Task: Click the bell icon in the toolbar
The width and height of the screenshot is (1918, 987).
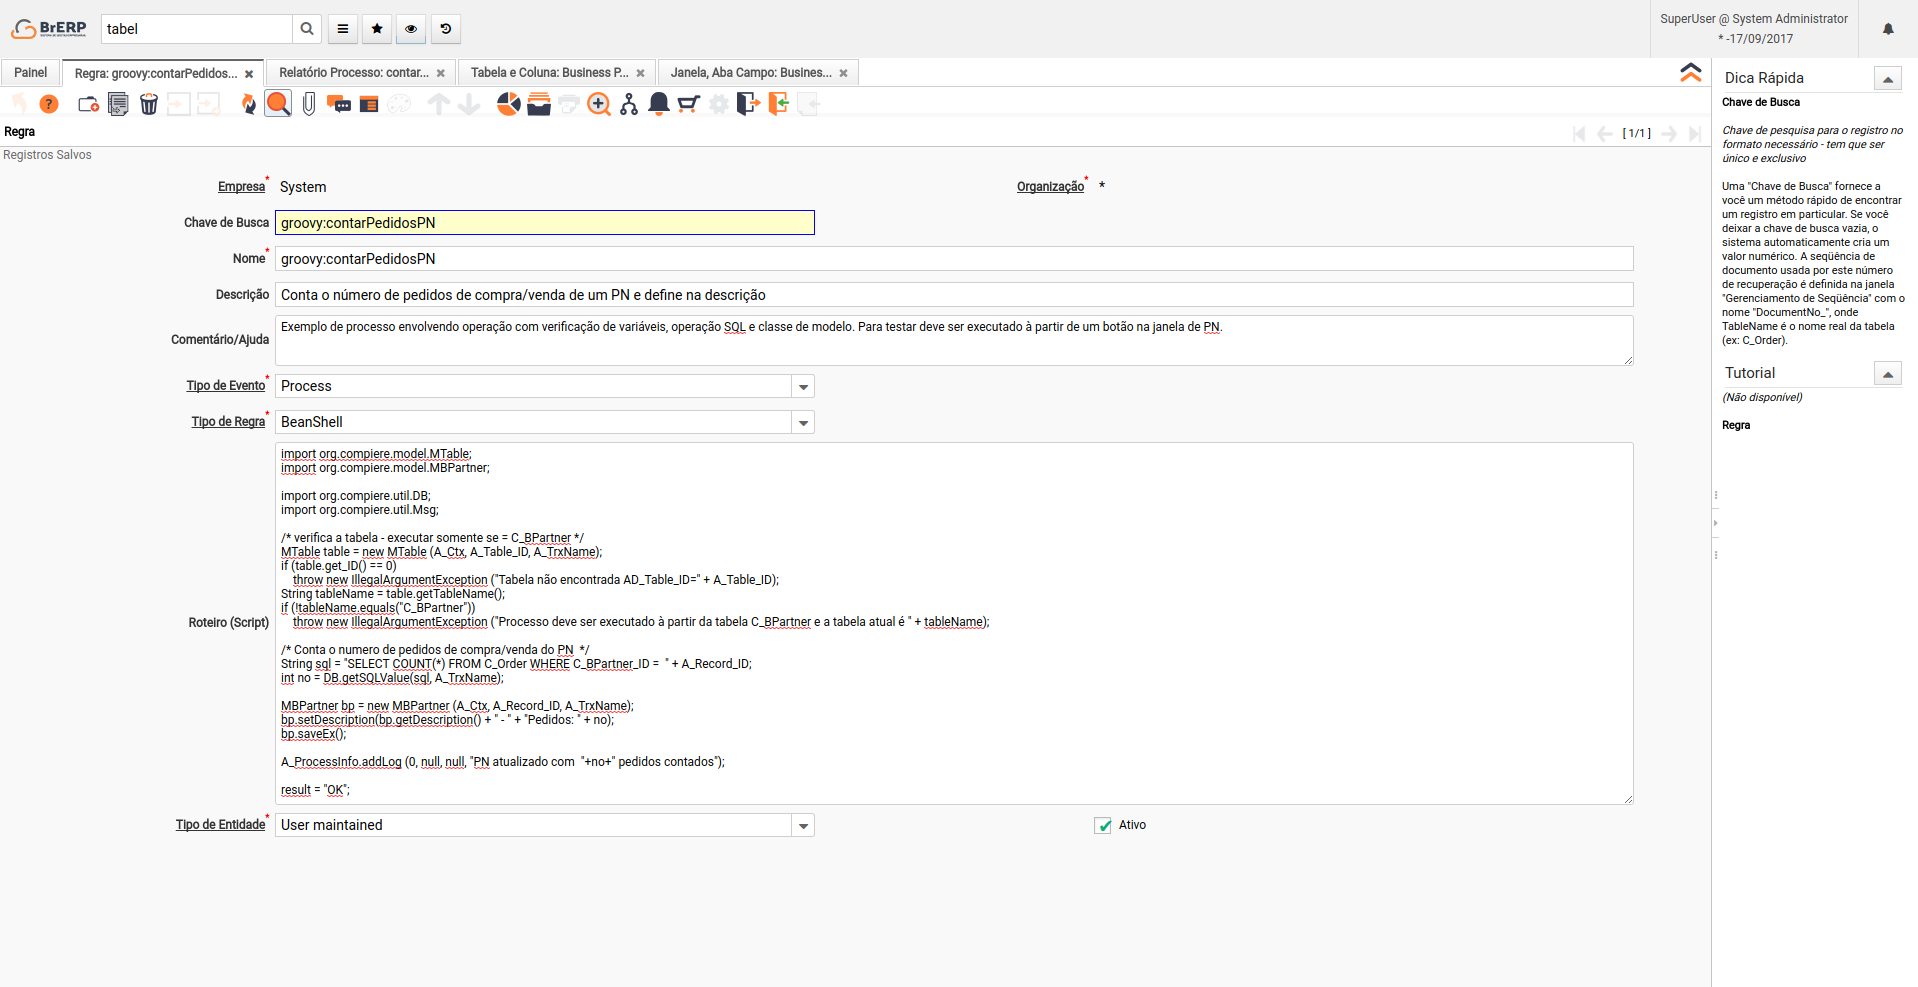Action: pos(659,104)
